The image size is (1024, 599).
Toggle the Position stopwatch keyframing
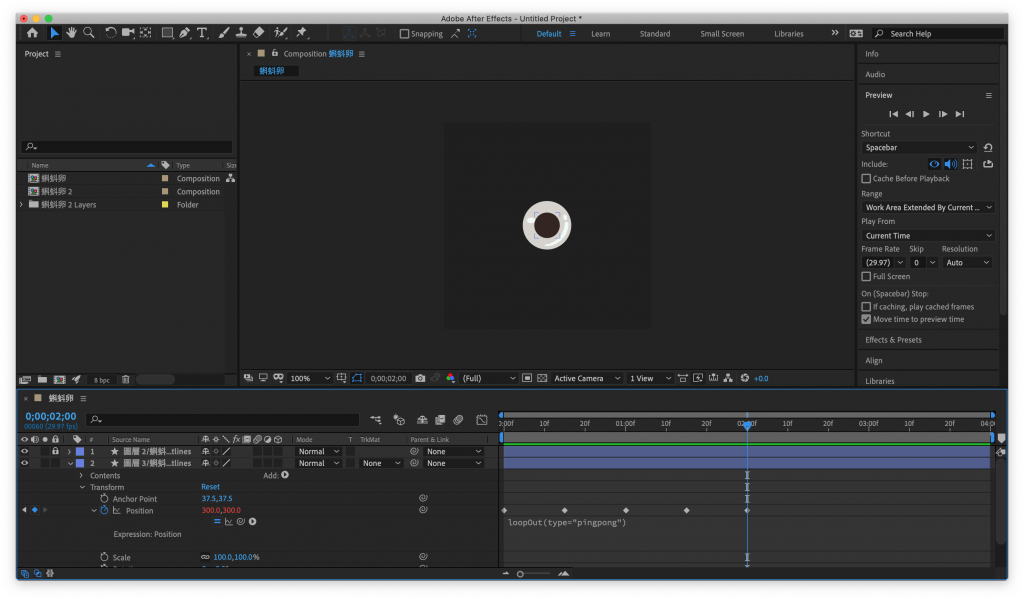pyautogui.click(x=104, y=510)
